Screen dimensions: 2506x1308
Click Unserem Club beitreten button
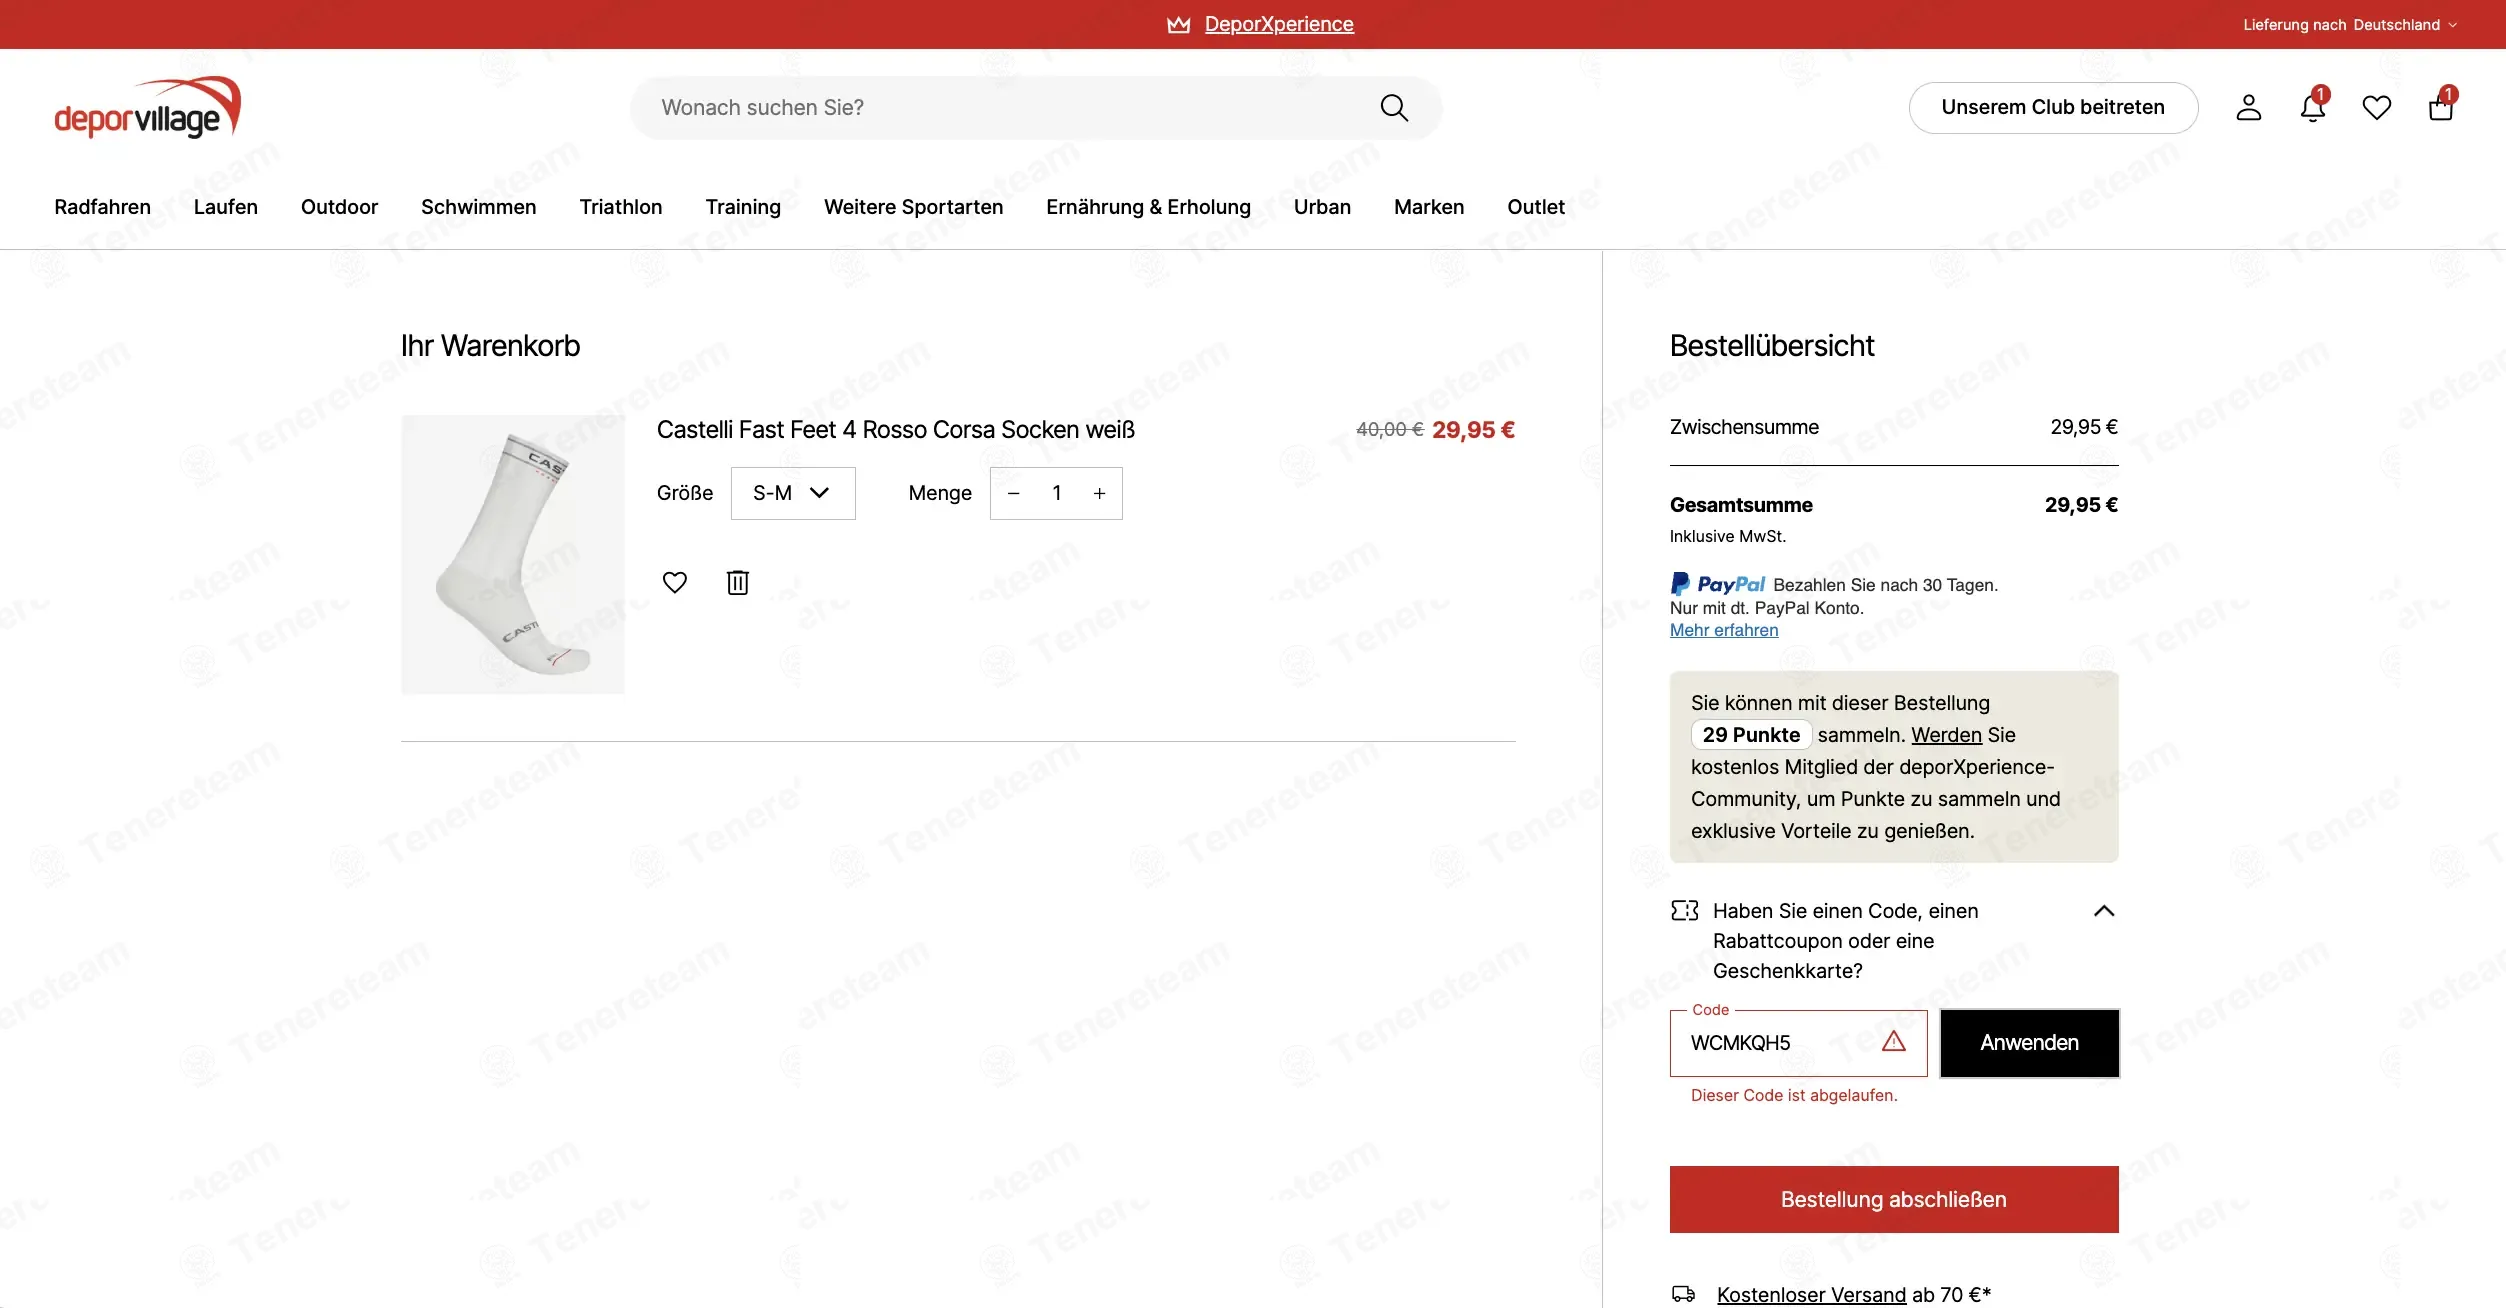[x=2054, y=108]
